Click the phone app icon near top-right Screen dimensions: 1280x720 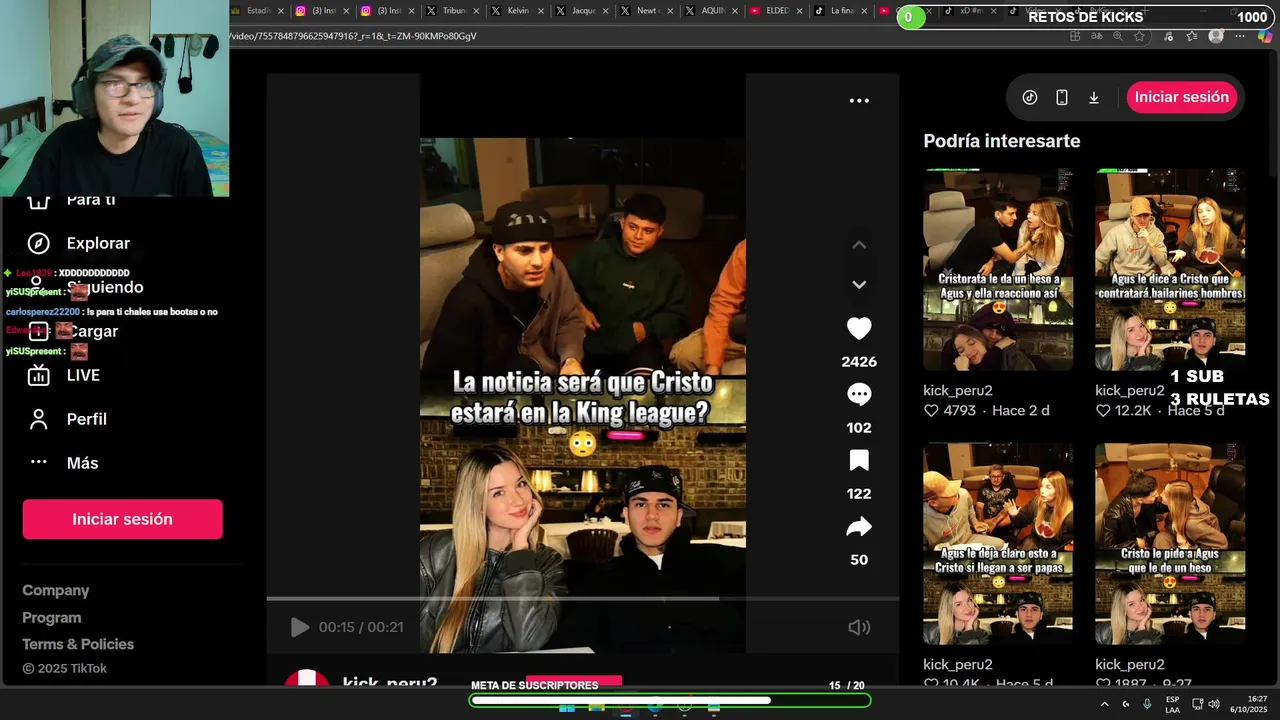[x=1062, y=97]
